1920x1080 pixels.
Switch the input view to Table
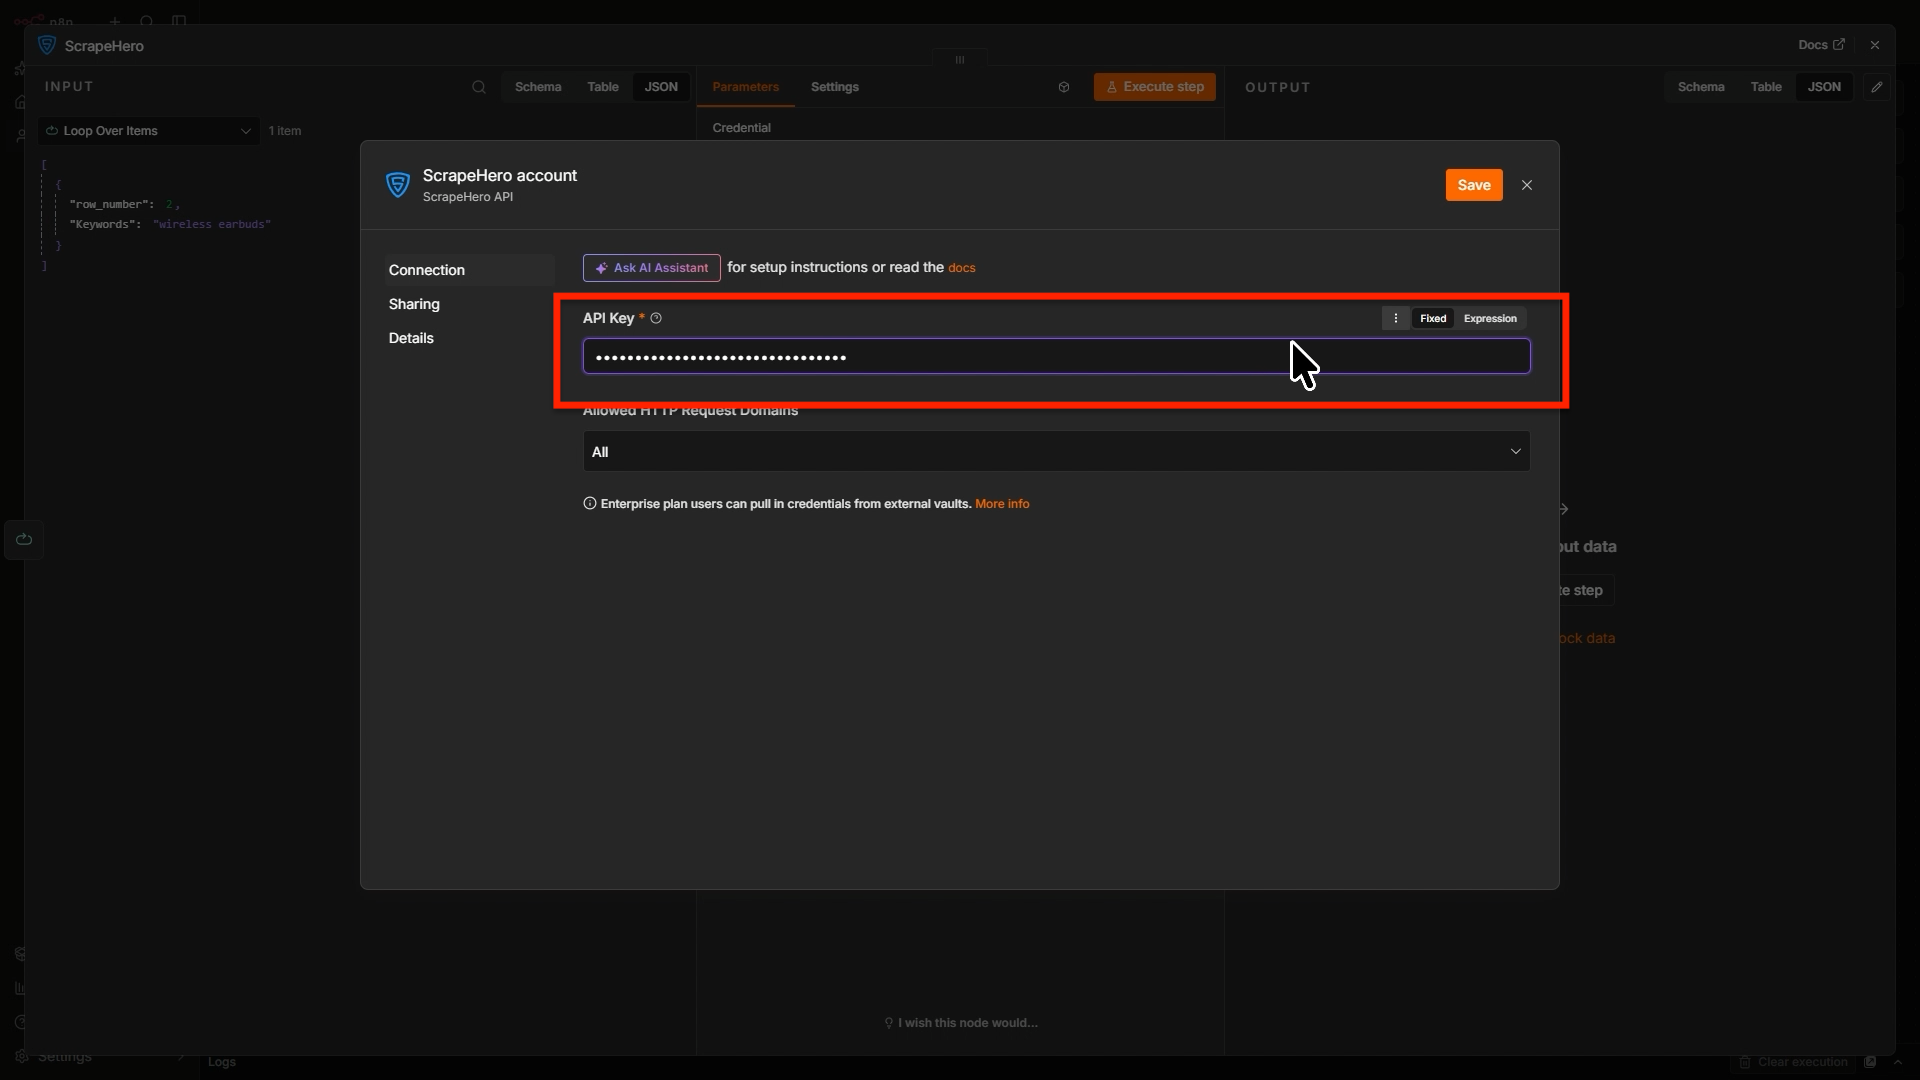click(x=602, y=87)
